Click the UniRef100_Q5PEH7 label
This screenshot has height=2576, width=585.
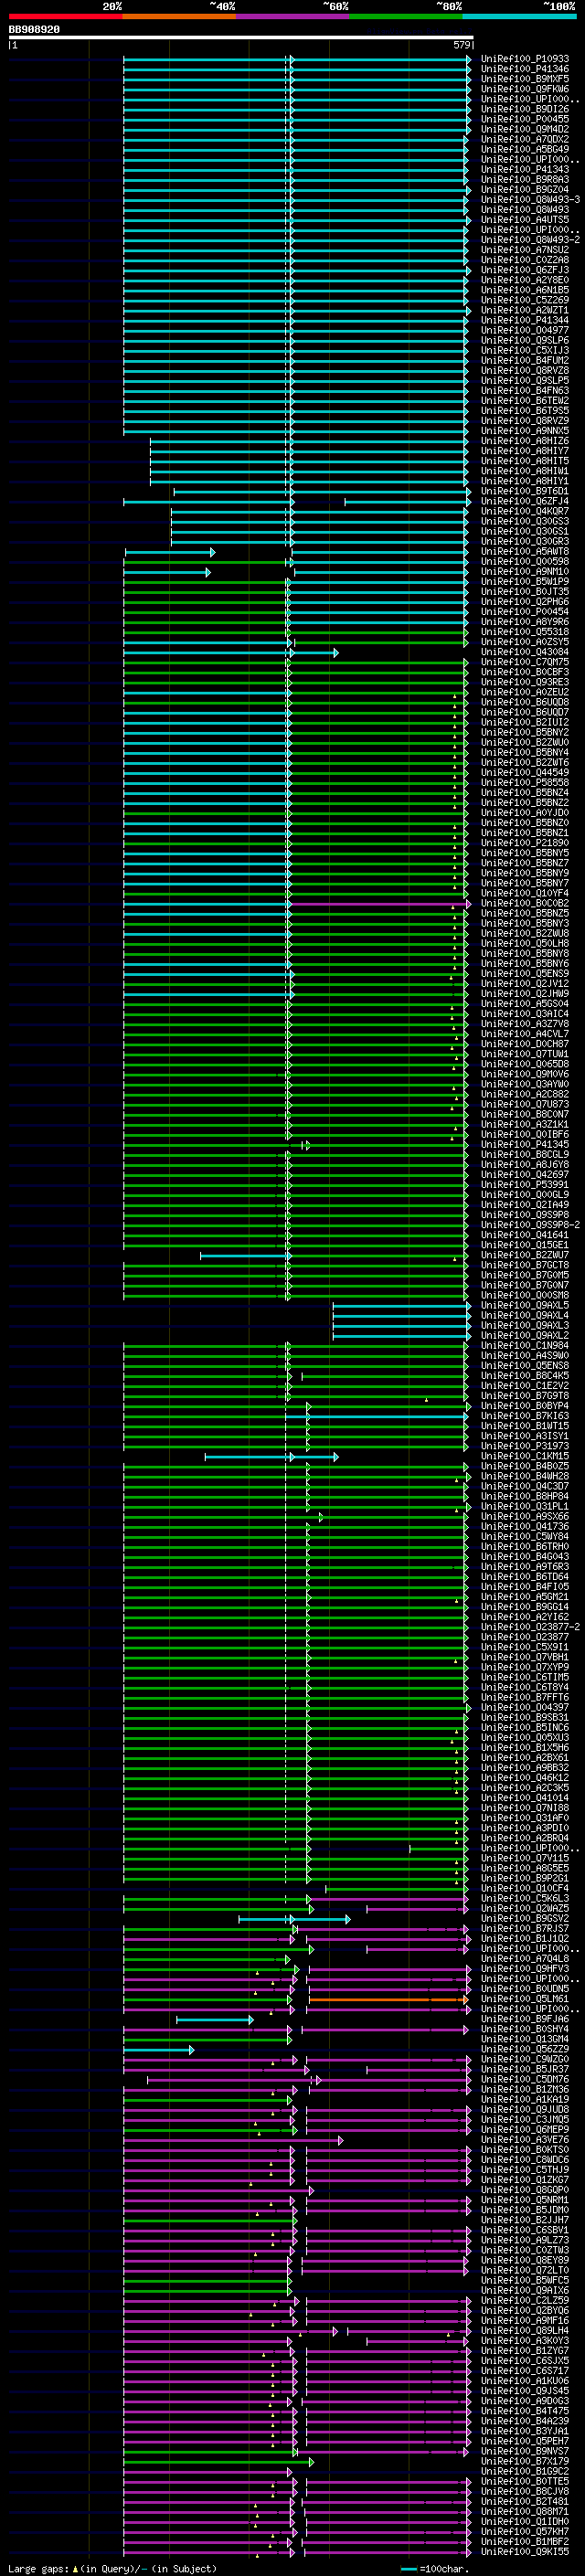click(525, 2441)
